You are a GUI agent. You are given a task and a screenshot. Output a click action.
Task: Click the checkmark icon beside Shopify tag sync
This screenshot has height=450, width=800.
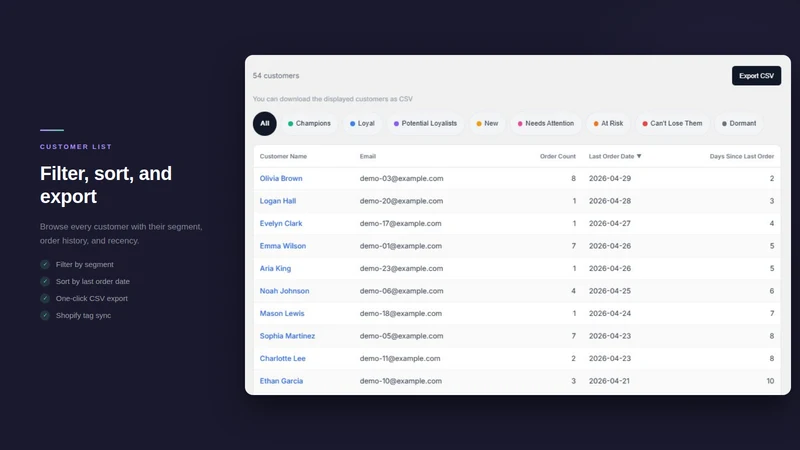coord(45,315)
